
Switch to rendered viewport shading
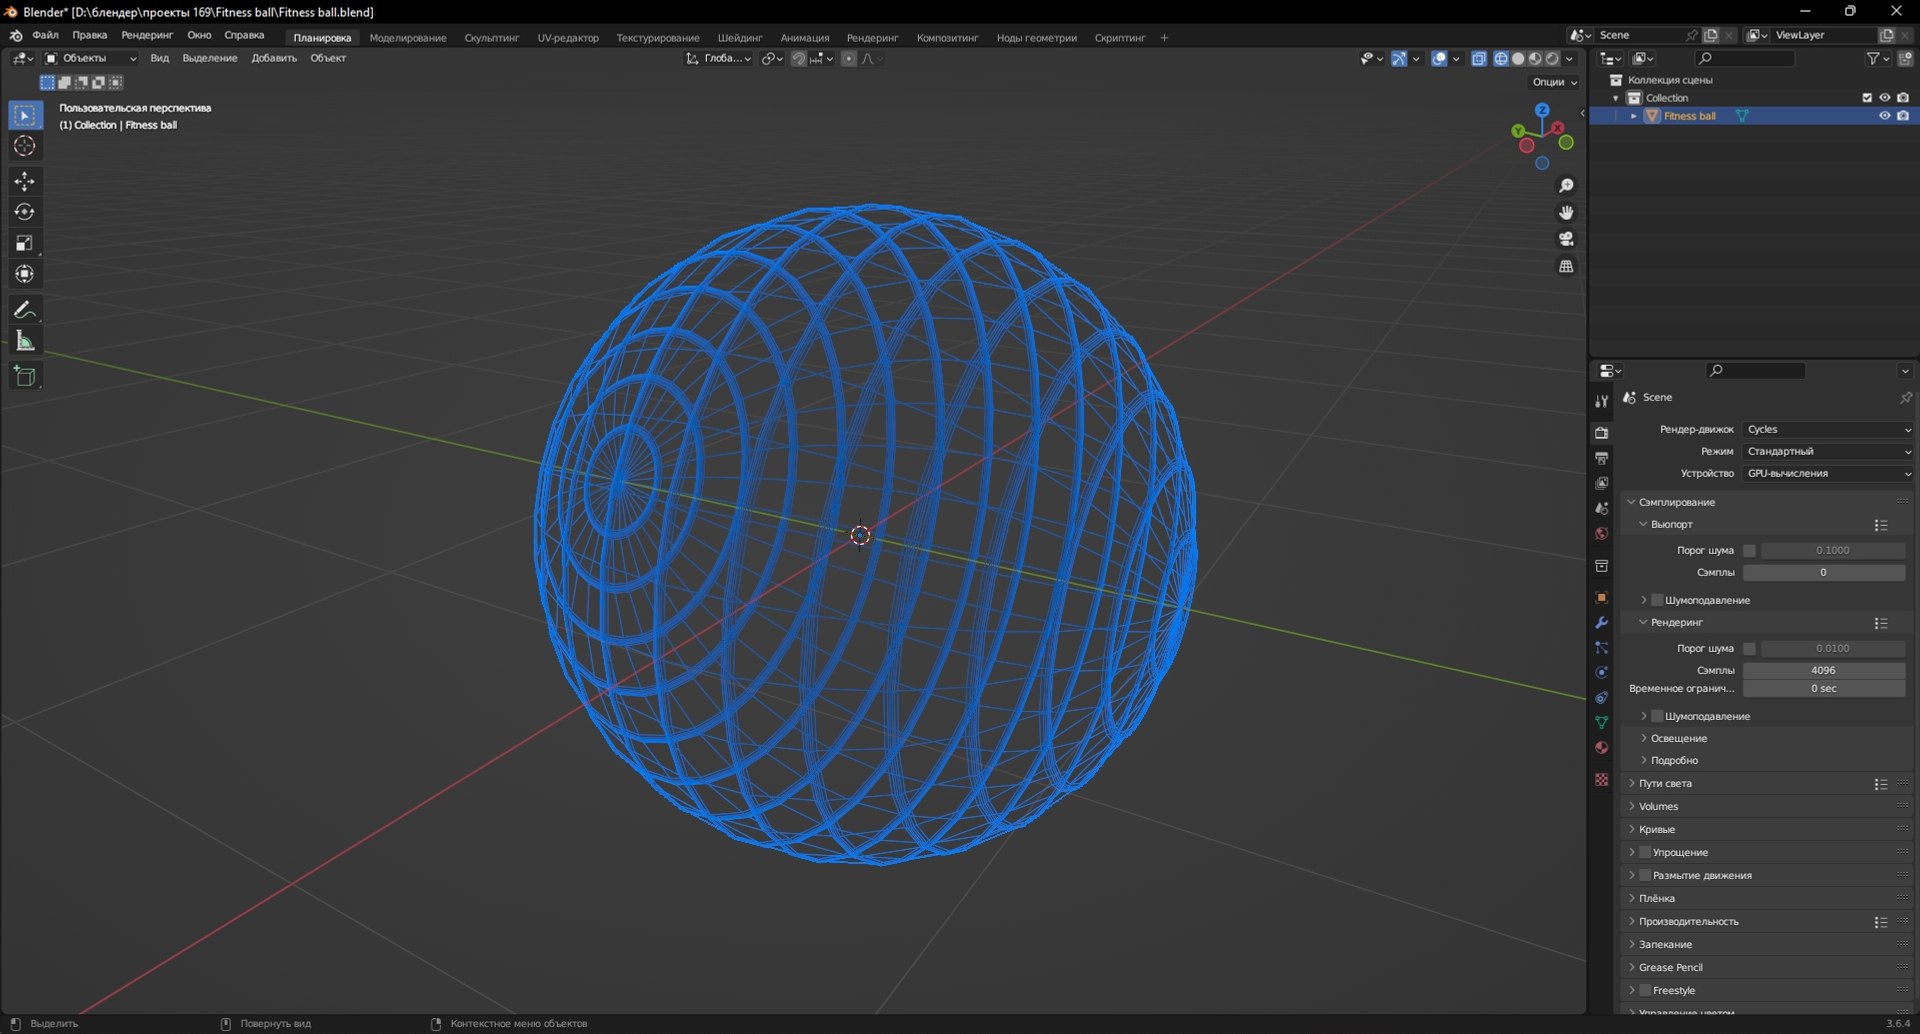click(x=1552, y=59)
